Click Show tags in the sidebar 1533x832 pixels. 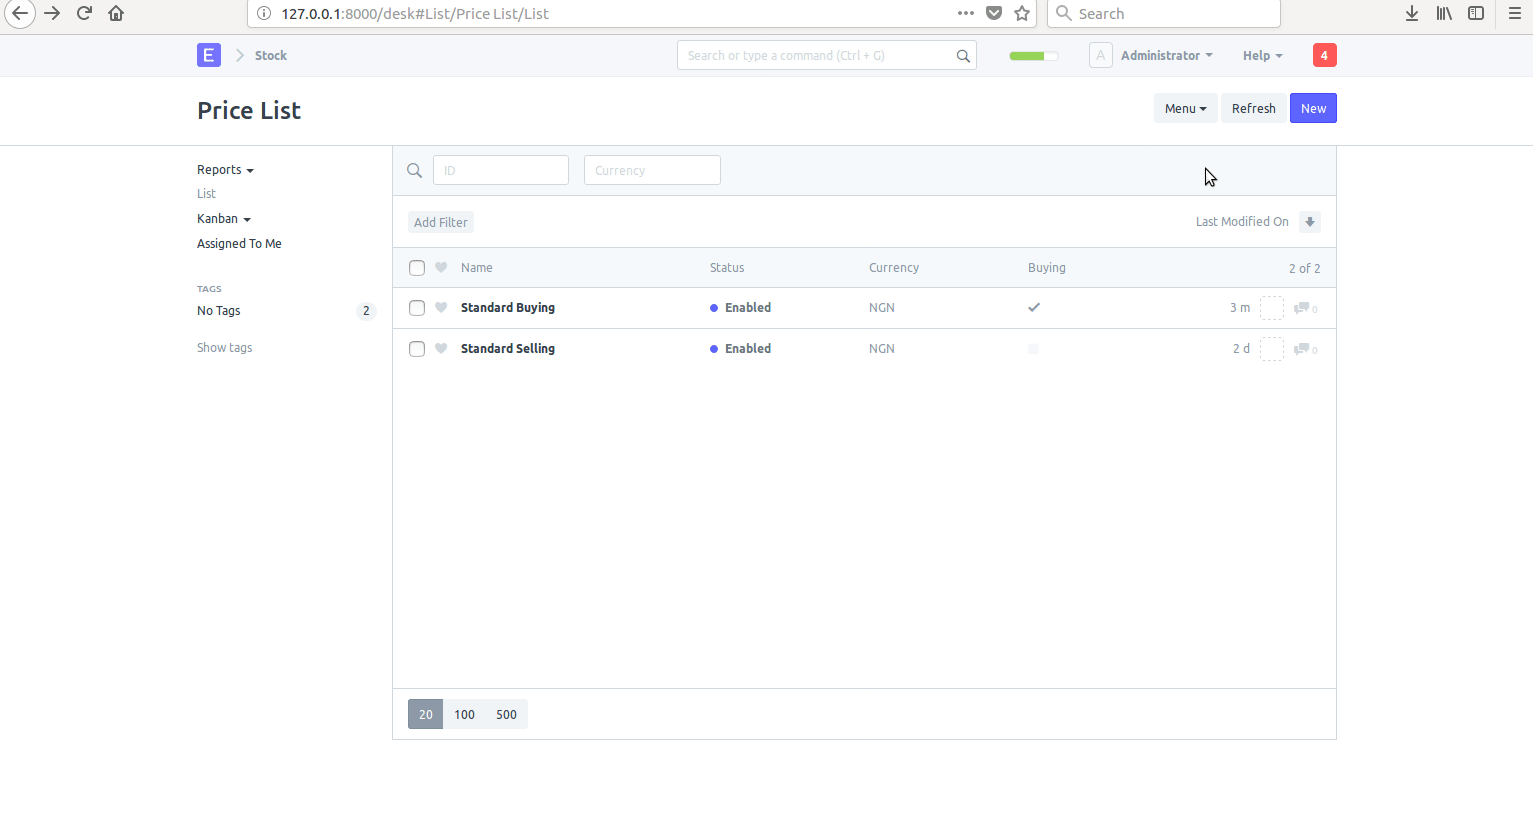click(x=224, y=347)
